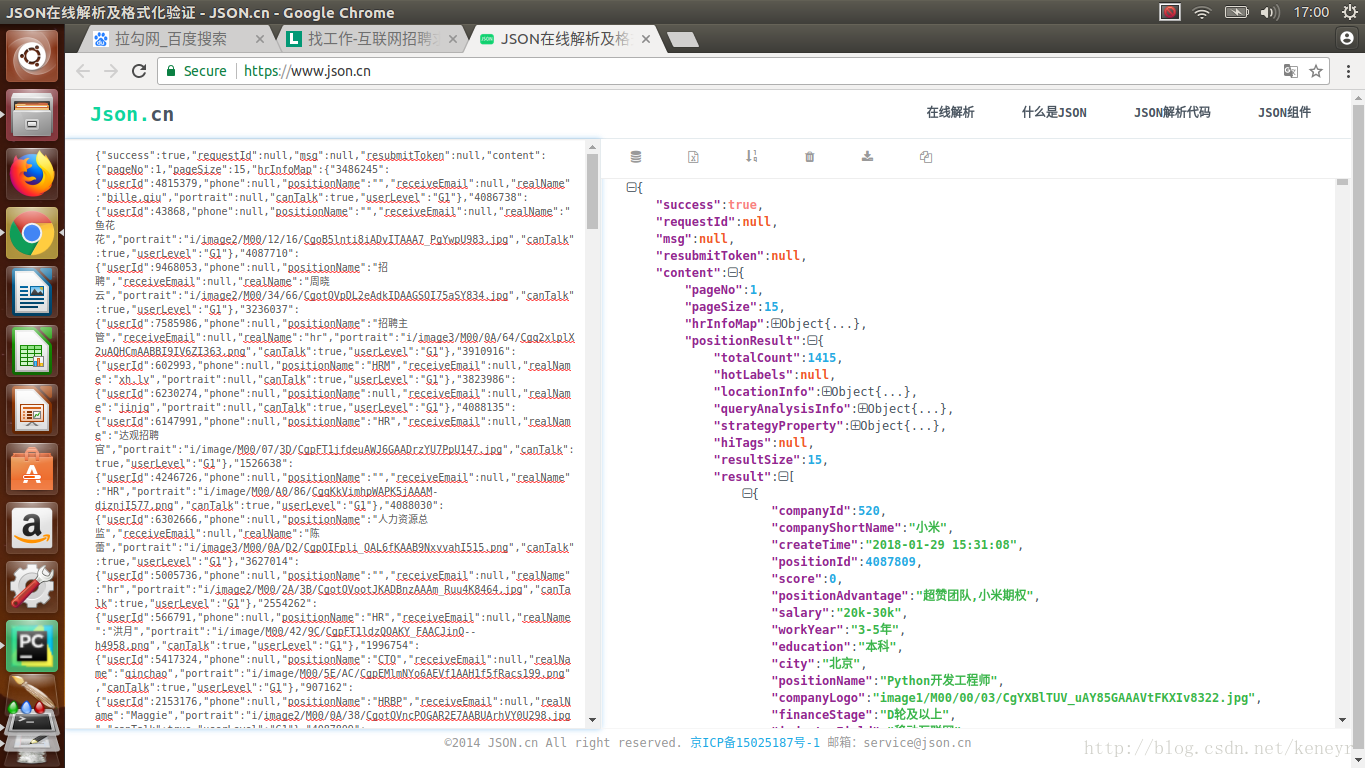Collapse the "content" object node
The image size is (1365, 768).
tap(733, 272)
